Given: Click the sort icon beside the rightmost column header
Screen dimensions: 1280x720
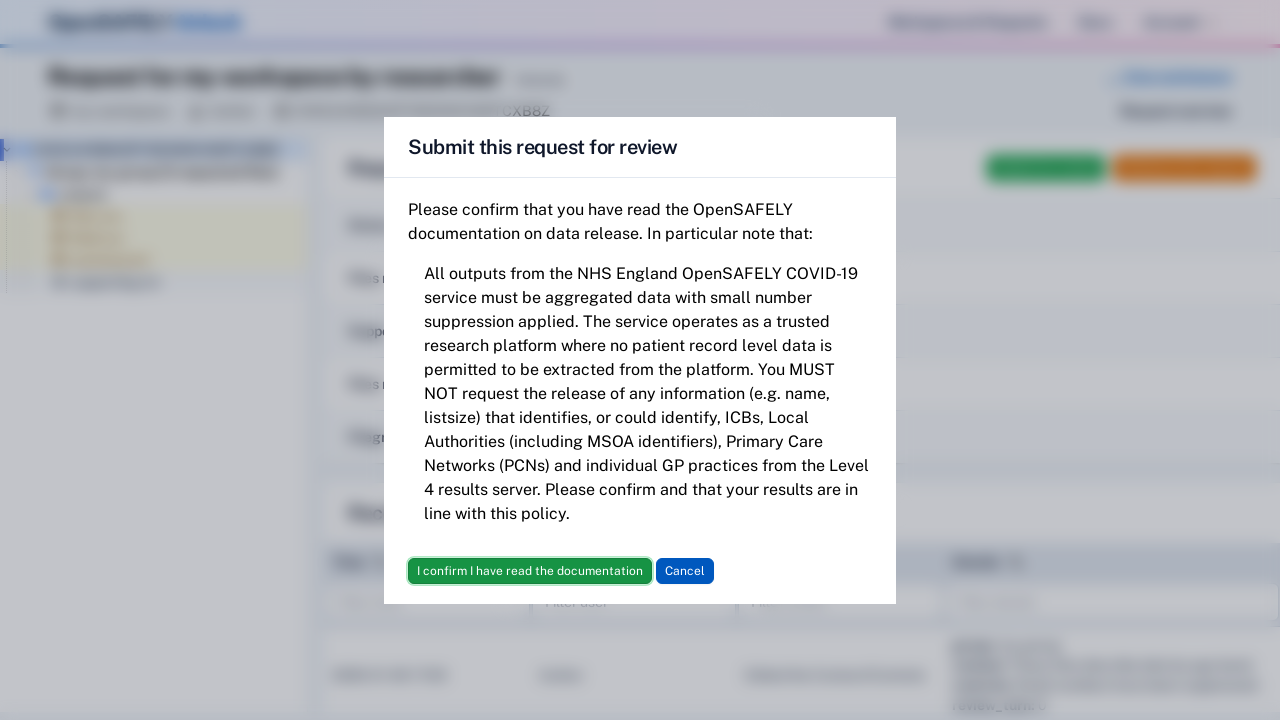Looking at the screenshot, I should click(1015, 562).
